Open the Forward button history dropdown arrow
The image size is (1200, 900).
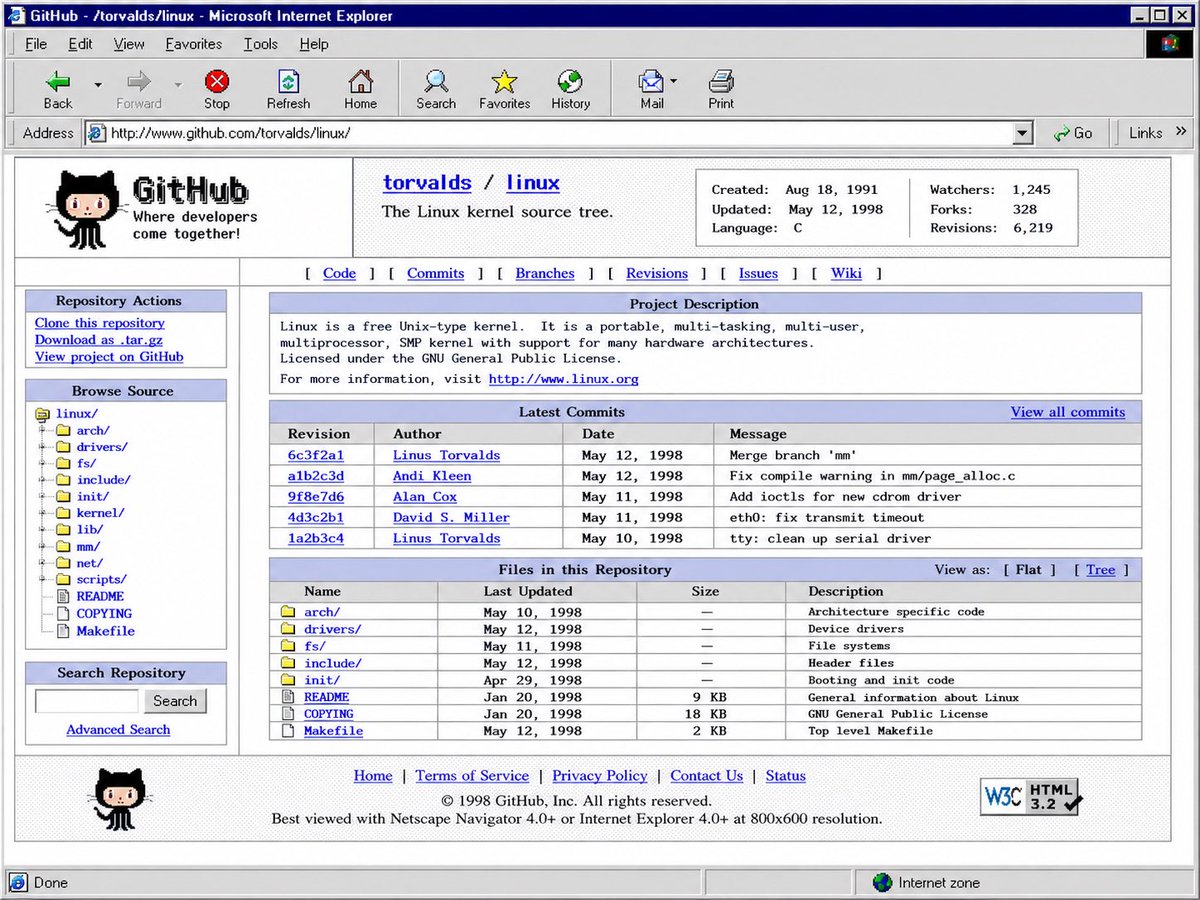click(178, 85)
